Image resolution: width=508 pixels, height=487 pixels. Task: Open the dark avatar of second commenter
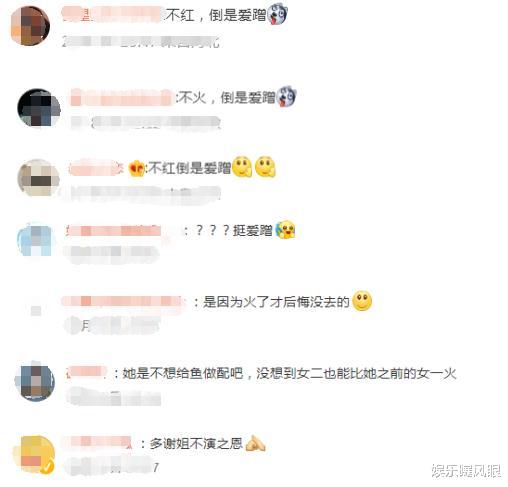click(39, 107)
